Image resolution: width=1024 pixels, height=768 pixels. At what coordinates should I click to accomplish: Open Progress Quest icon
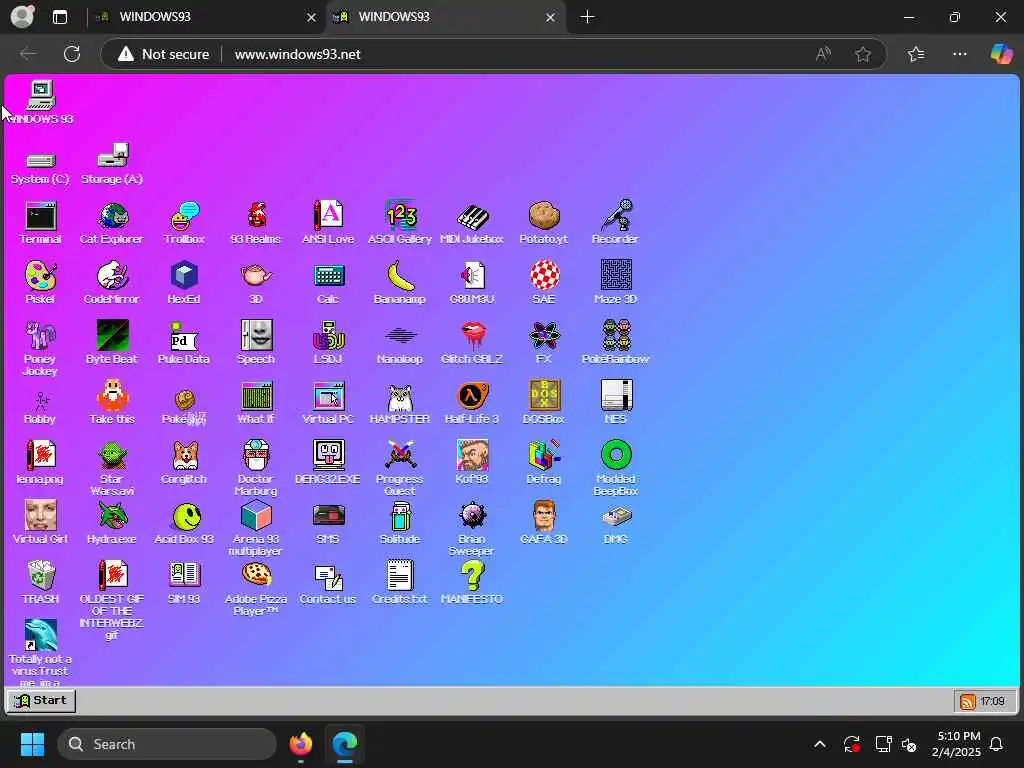[400, 468]
